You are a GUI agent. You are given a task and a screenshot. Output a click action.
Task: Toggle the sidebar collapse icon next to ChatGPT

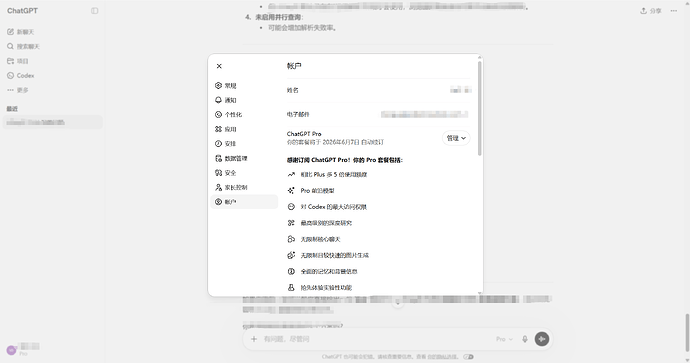95,11
